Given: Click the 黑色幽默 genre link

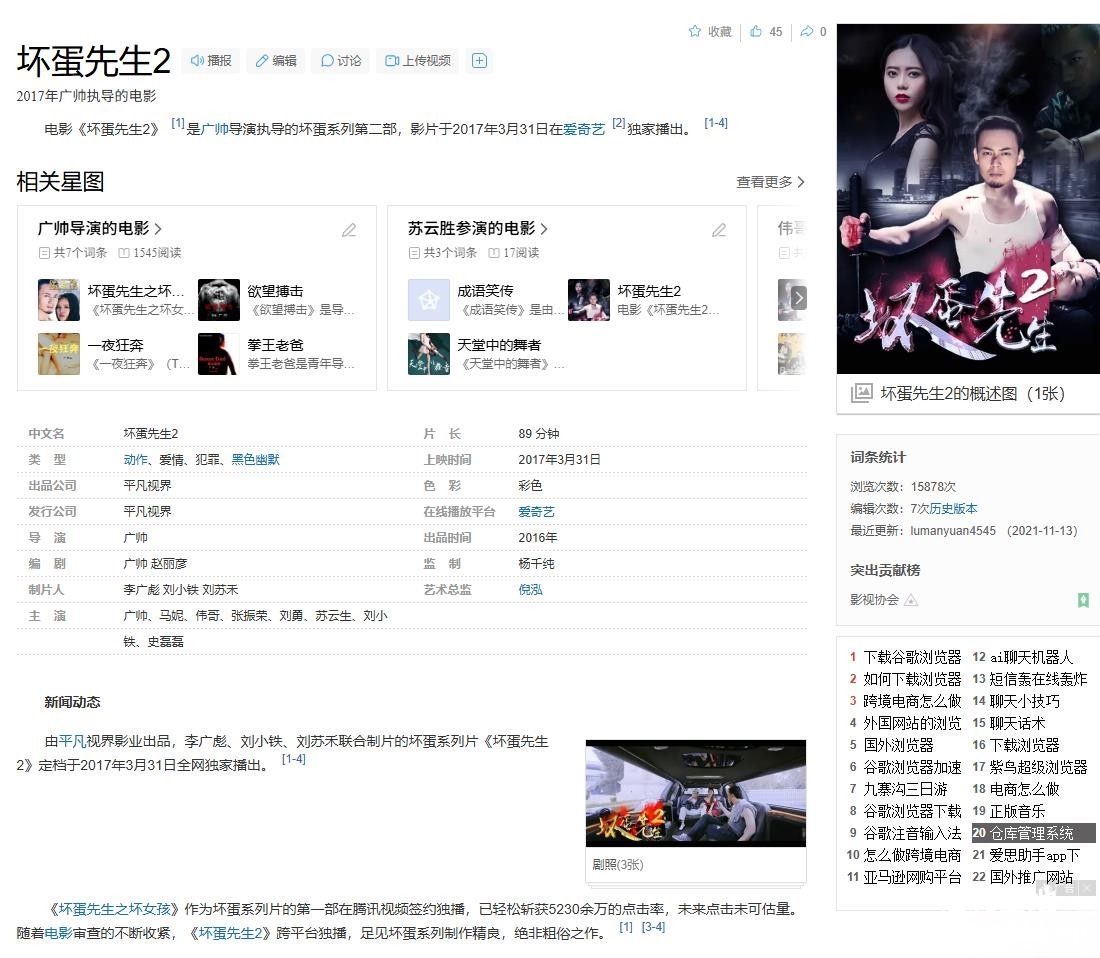Looking at the screenshot, I should (x=255, y=460).
